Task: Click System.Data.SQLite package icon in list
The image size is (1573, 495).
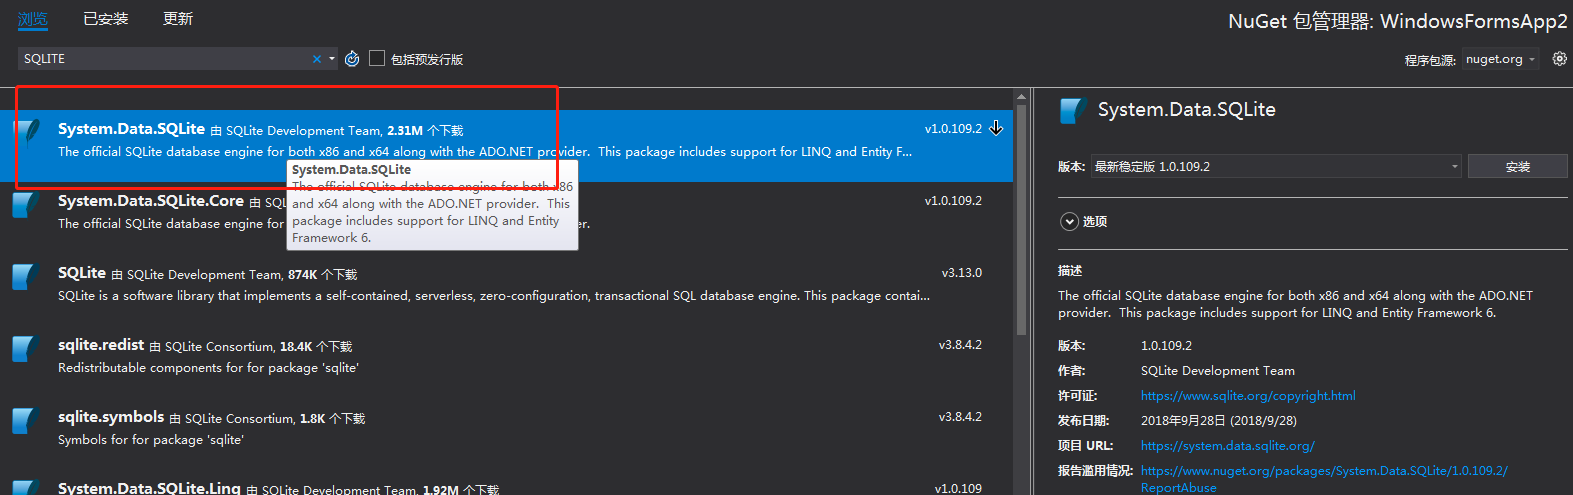Action: 27,132
